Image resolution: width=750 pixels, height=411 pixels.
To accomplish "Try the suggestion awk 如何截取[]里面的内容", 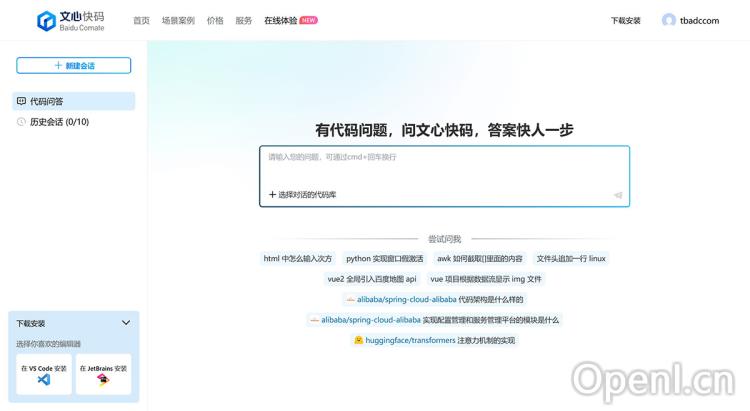I will 480,258.
